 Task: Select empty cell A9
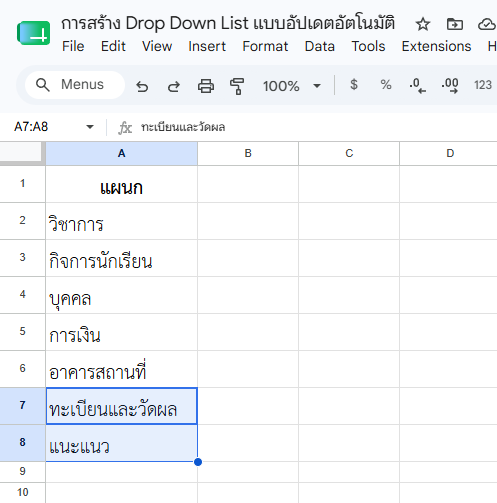122,472
